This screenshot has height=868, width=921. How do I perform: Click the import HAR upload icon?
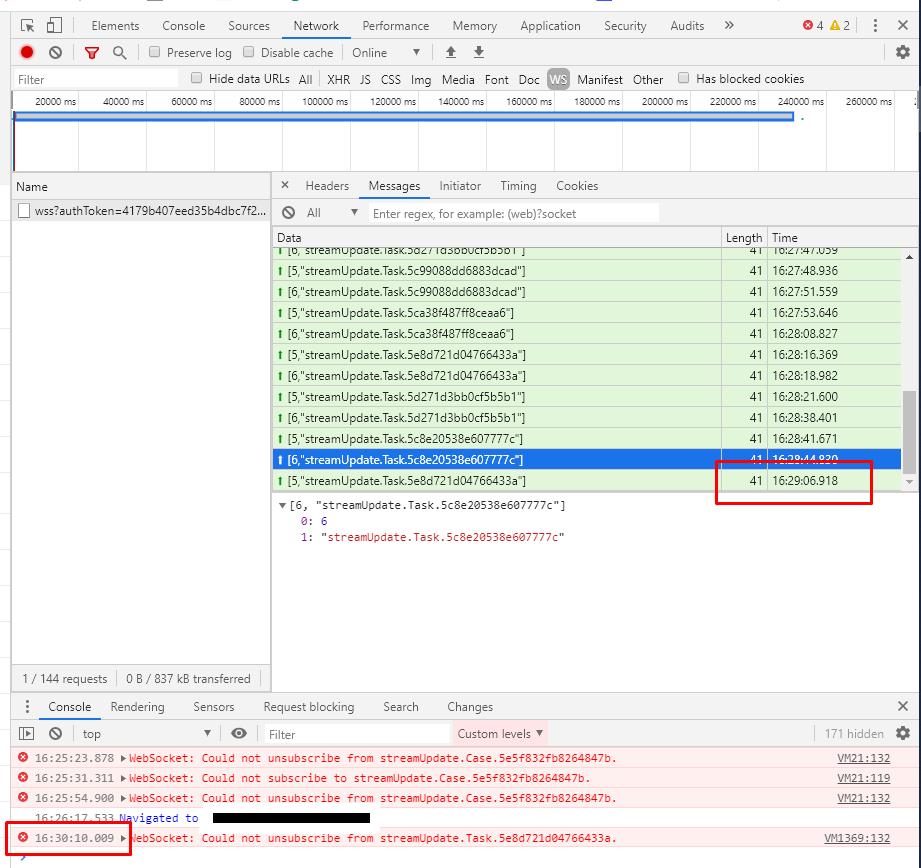point(451,53)
